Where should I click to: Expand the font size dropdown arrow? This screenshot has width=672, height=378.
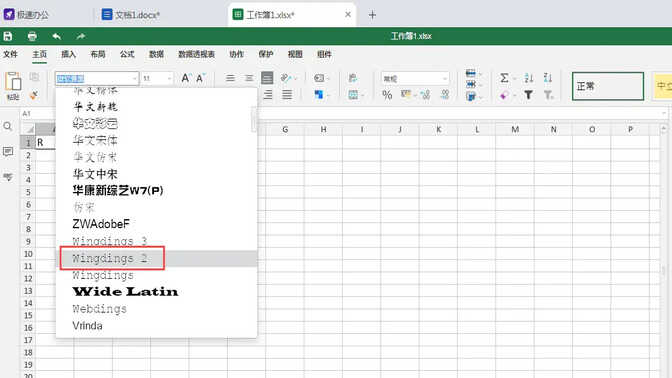[x=169, y=78]
